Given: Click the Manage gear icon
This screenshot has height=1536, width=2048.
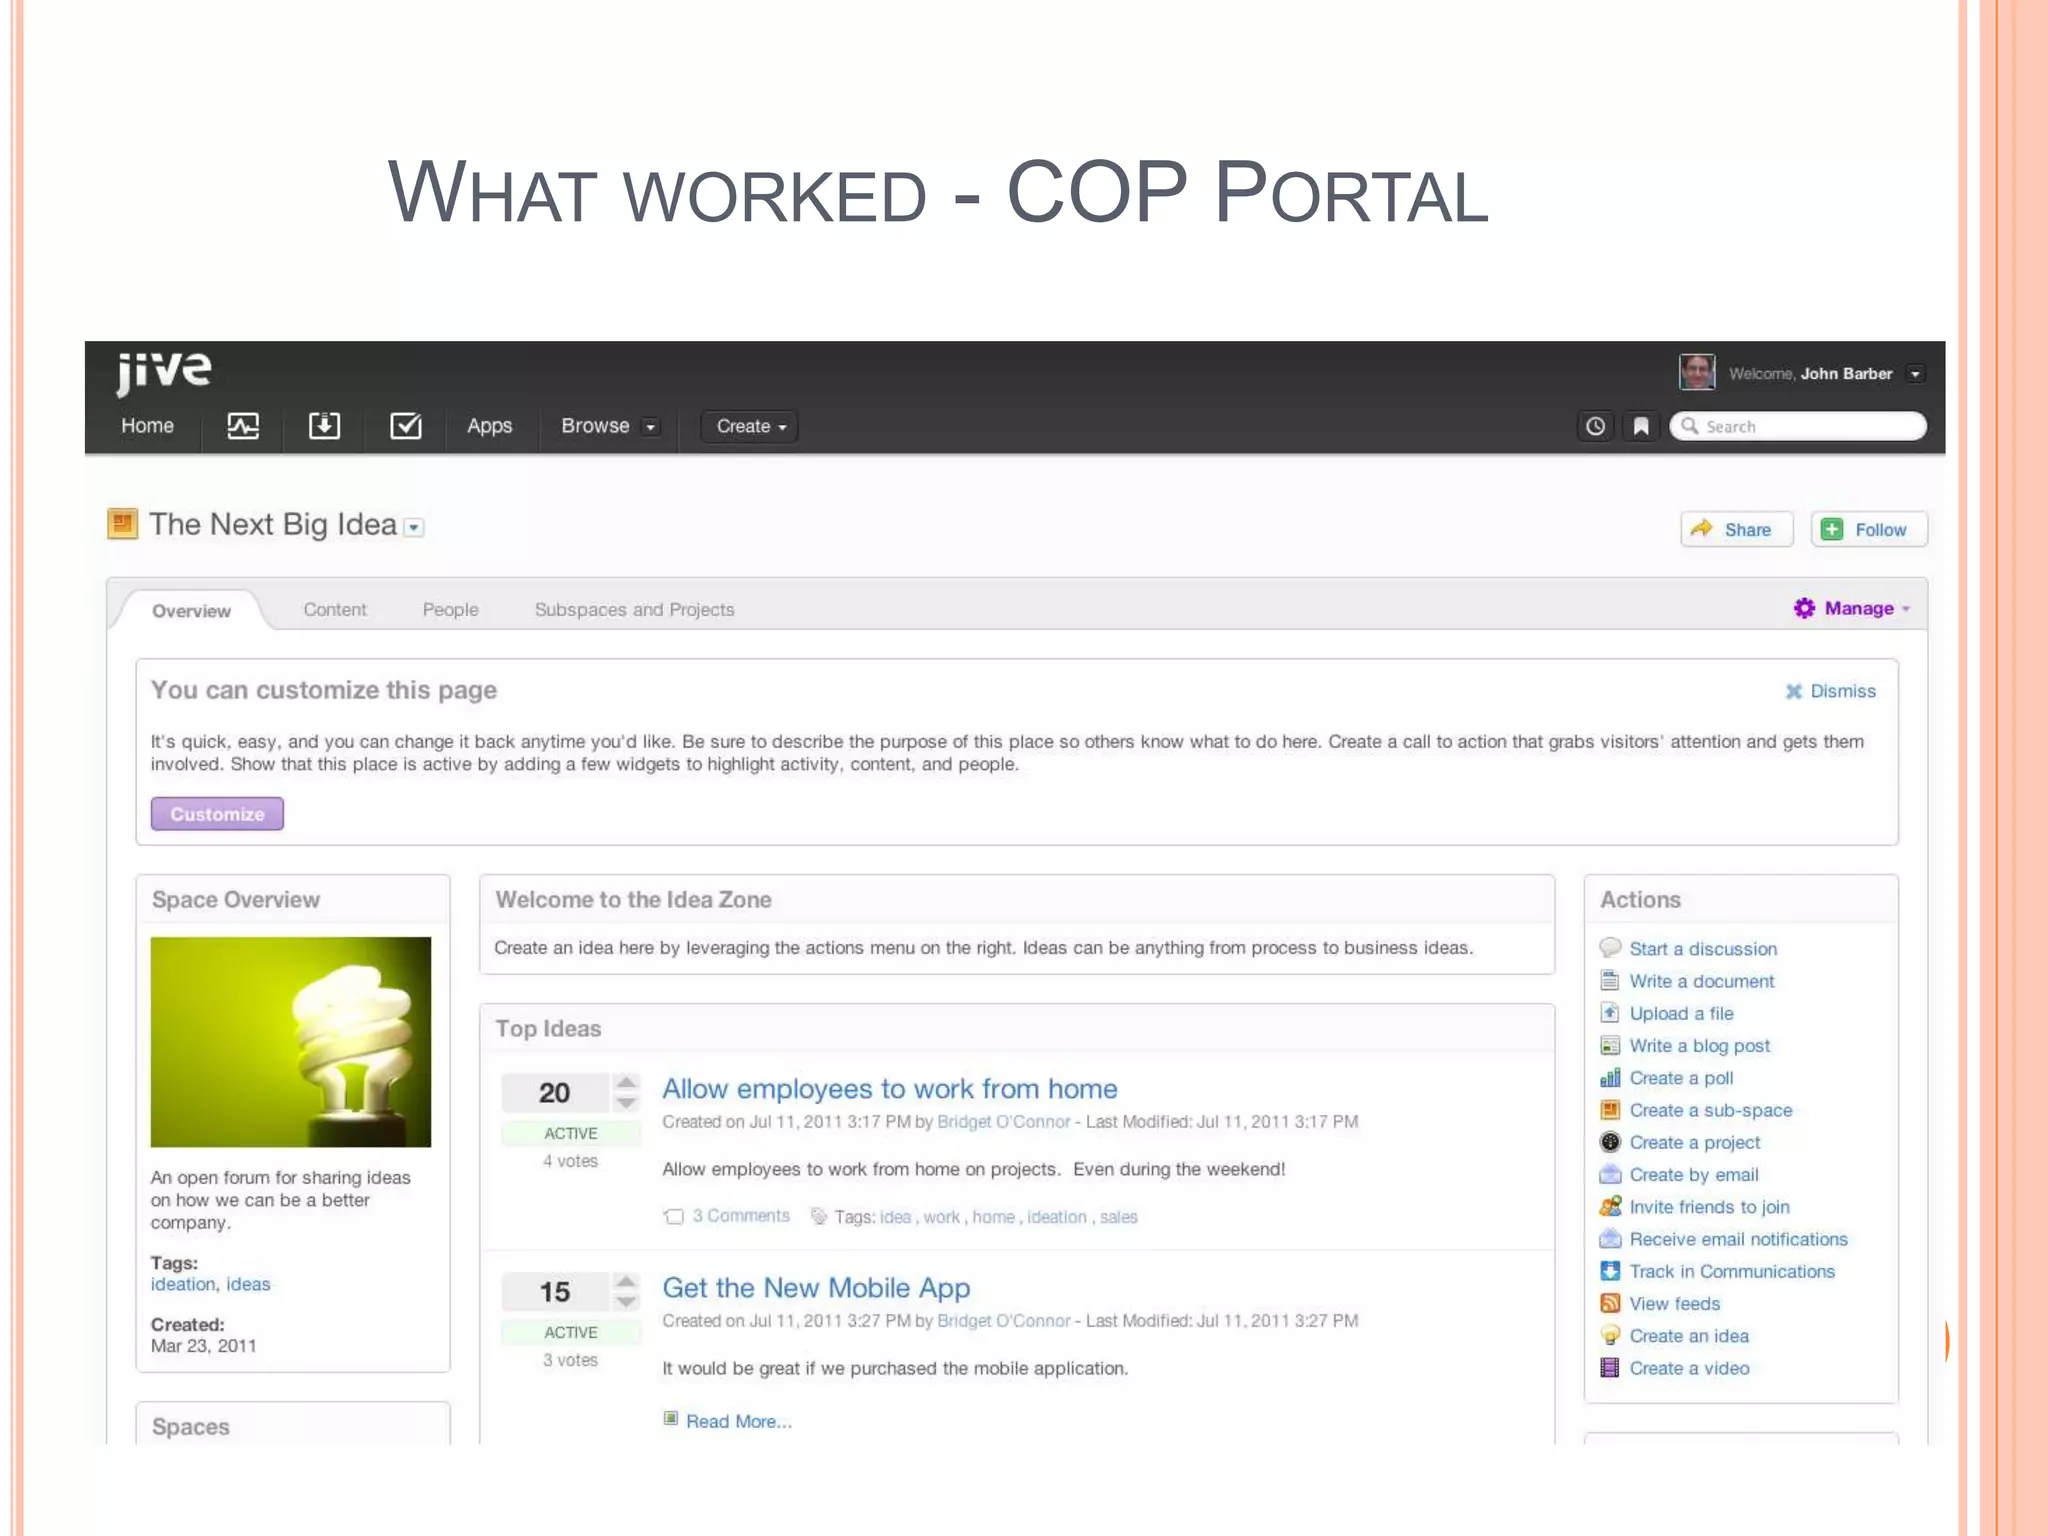Looking at the screenshot, I should coord(1804,608).
